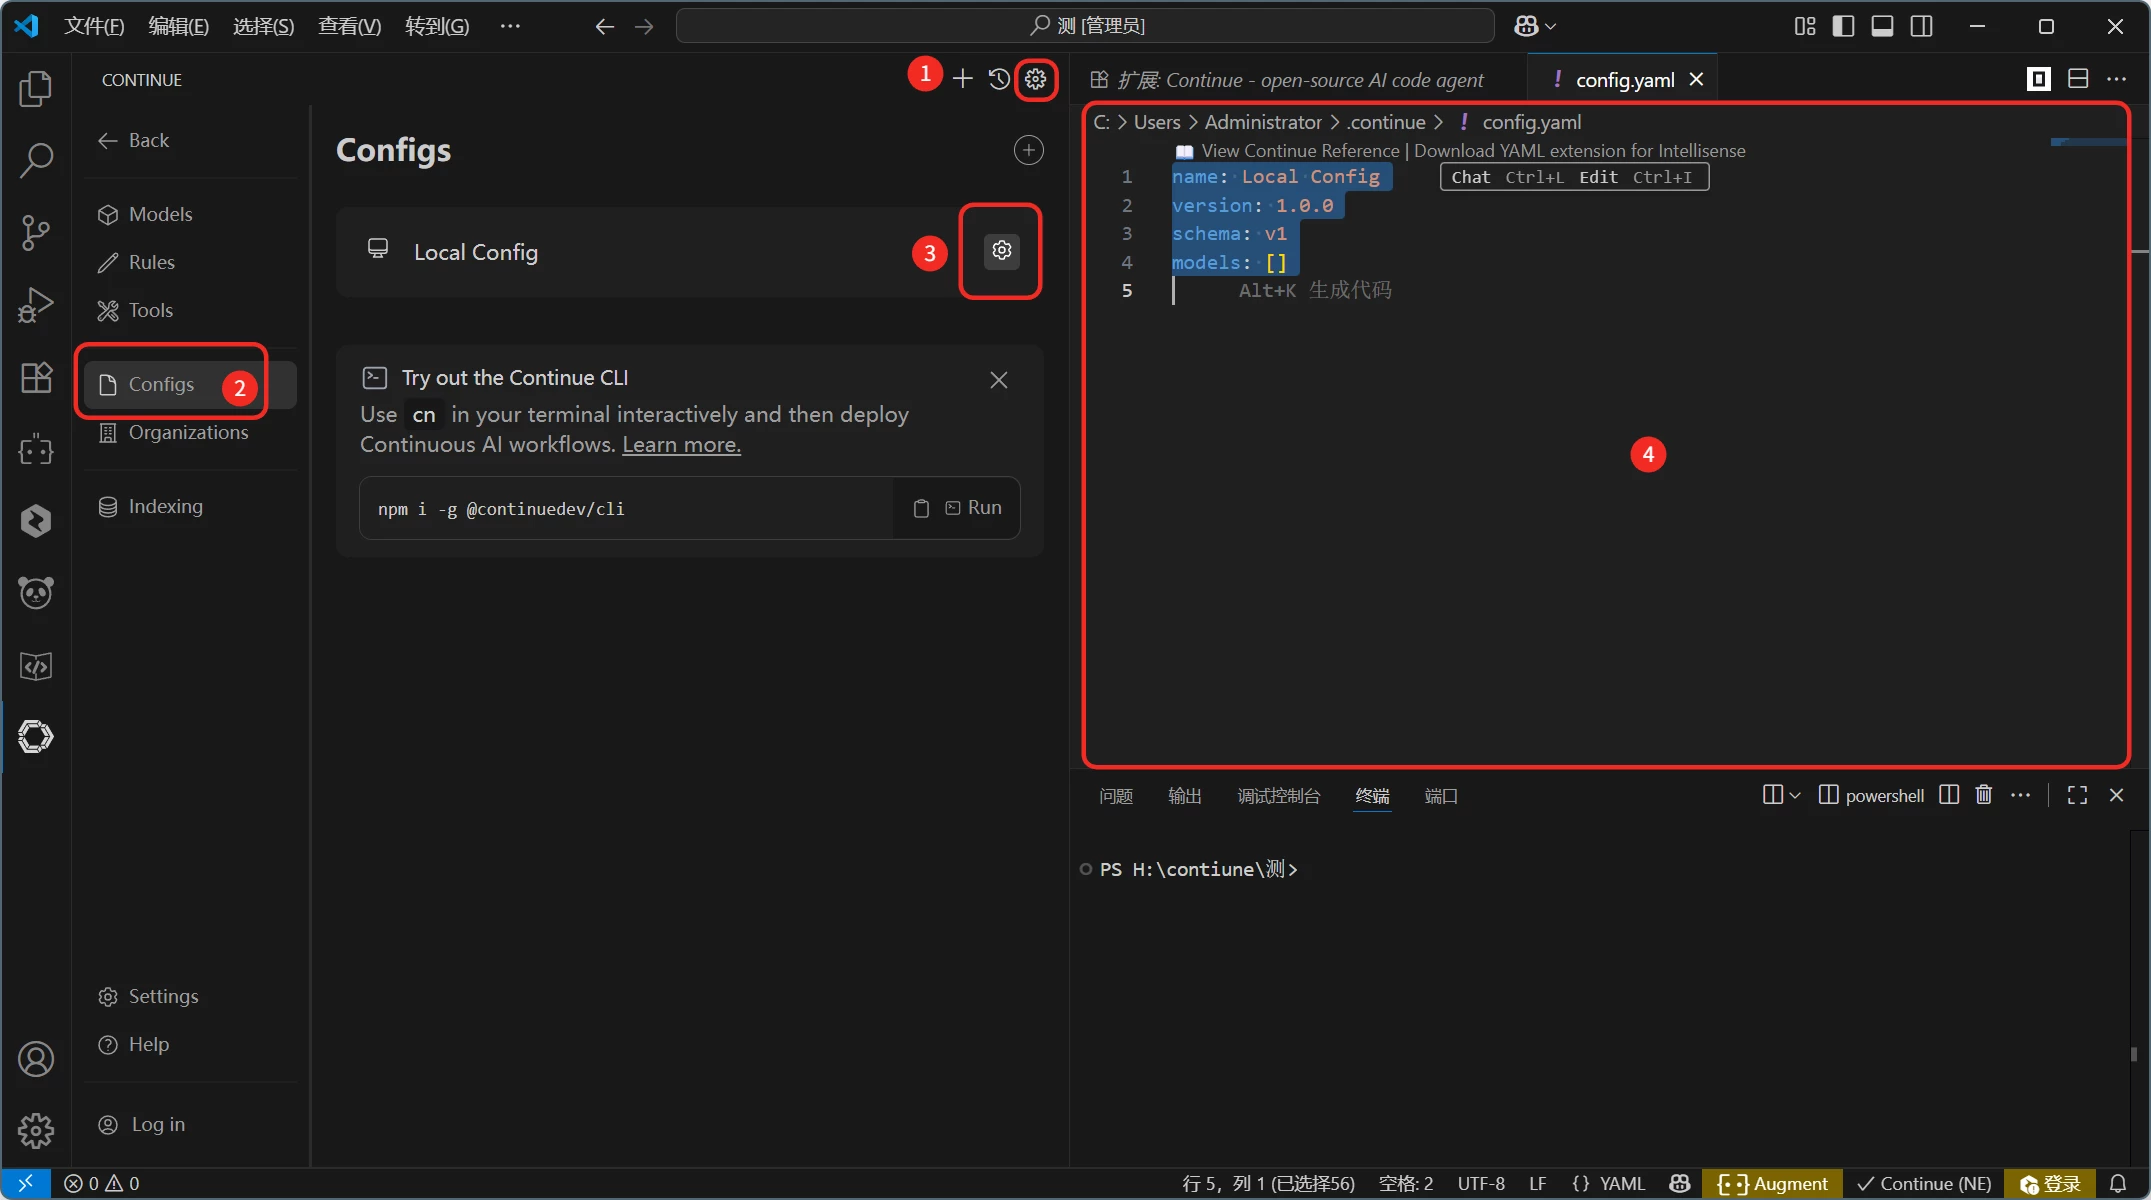
Task: Expand the hidden menu bar items ellipsis
Action: (x=510, y=26)
